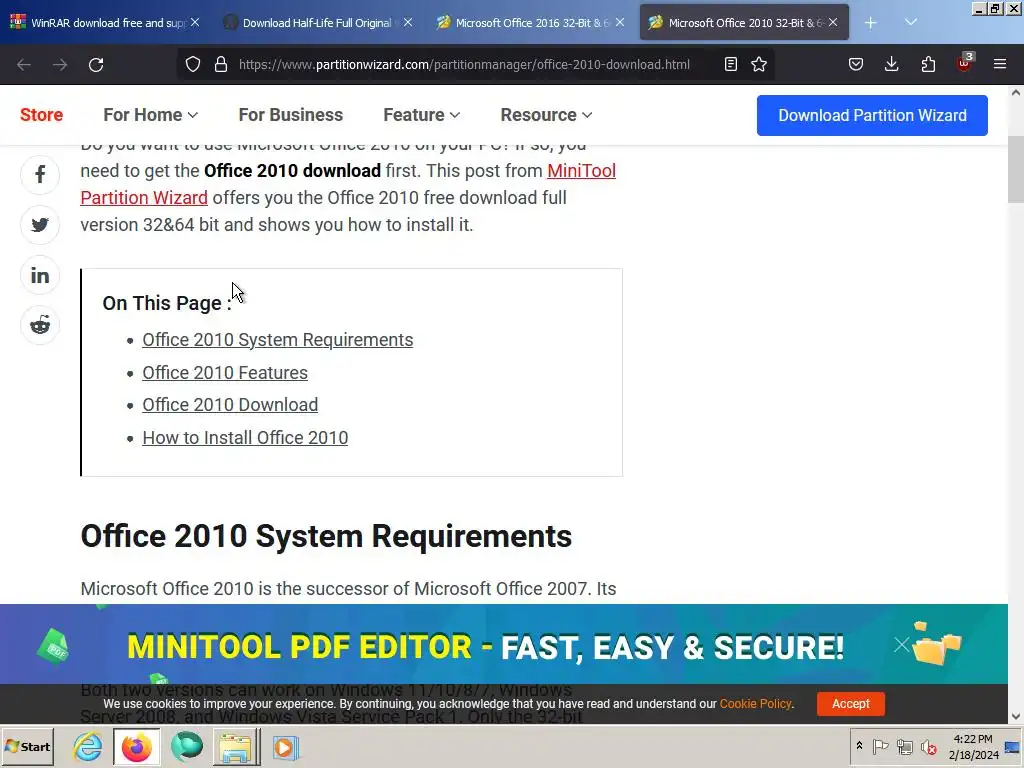
Task: Share article on Twitter
Action: (x=40, y=225)
